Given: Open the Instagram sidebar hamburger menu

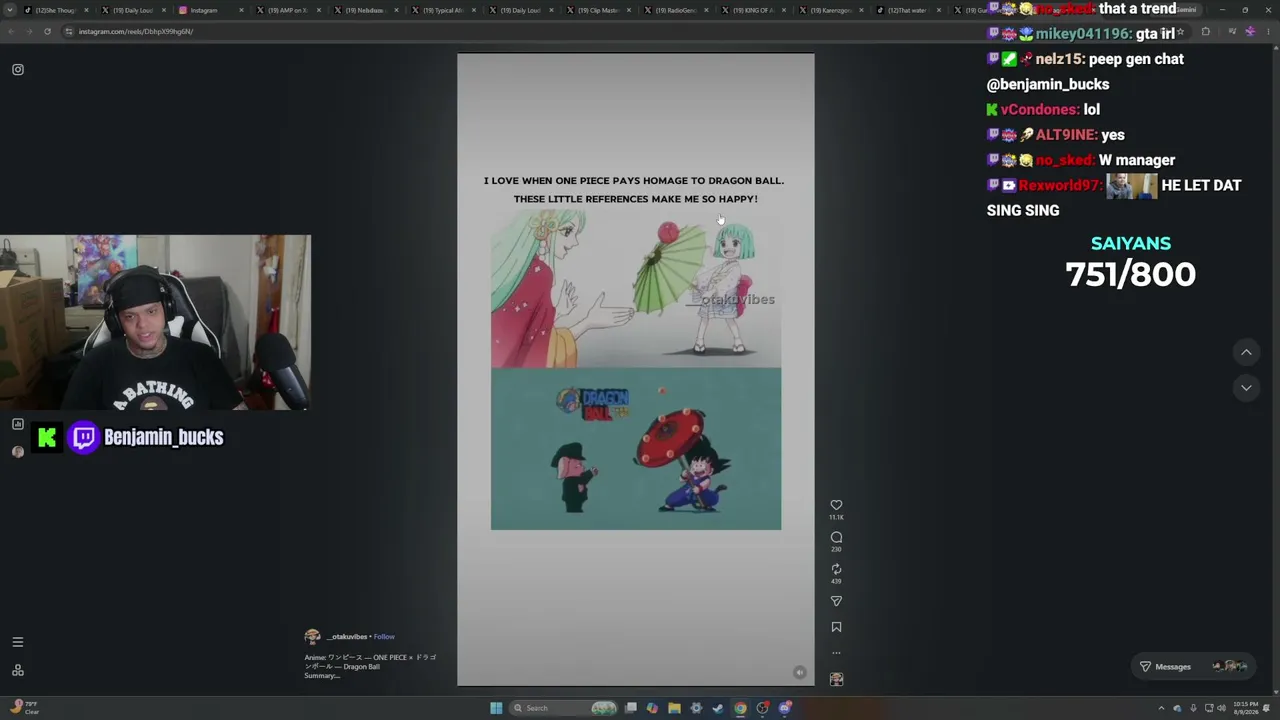Looking at the screenshot, I should 18,642.
